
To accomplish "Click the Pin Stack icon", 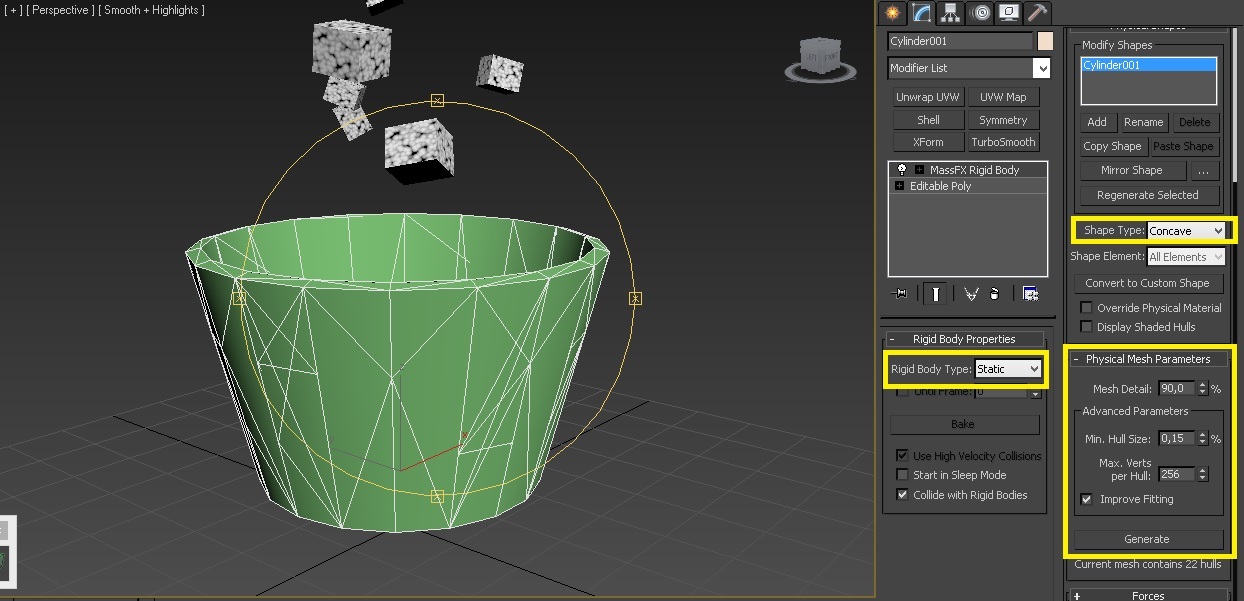I will (901, 294).
